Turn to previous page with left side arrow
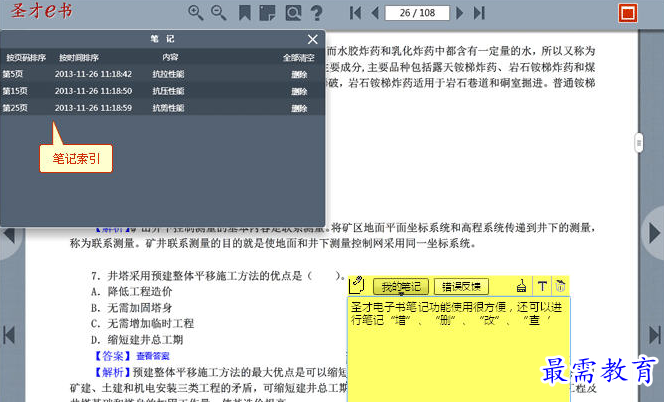 (9, 235)
